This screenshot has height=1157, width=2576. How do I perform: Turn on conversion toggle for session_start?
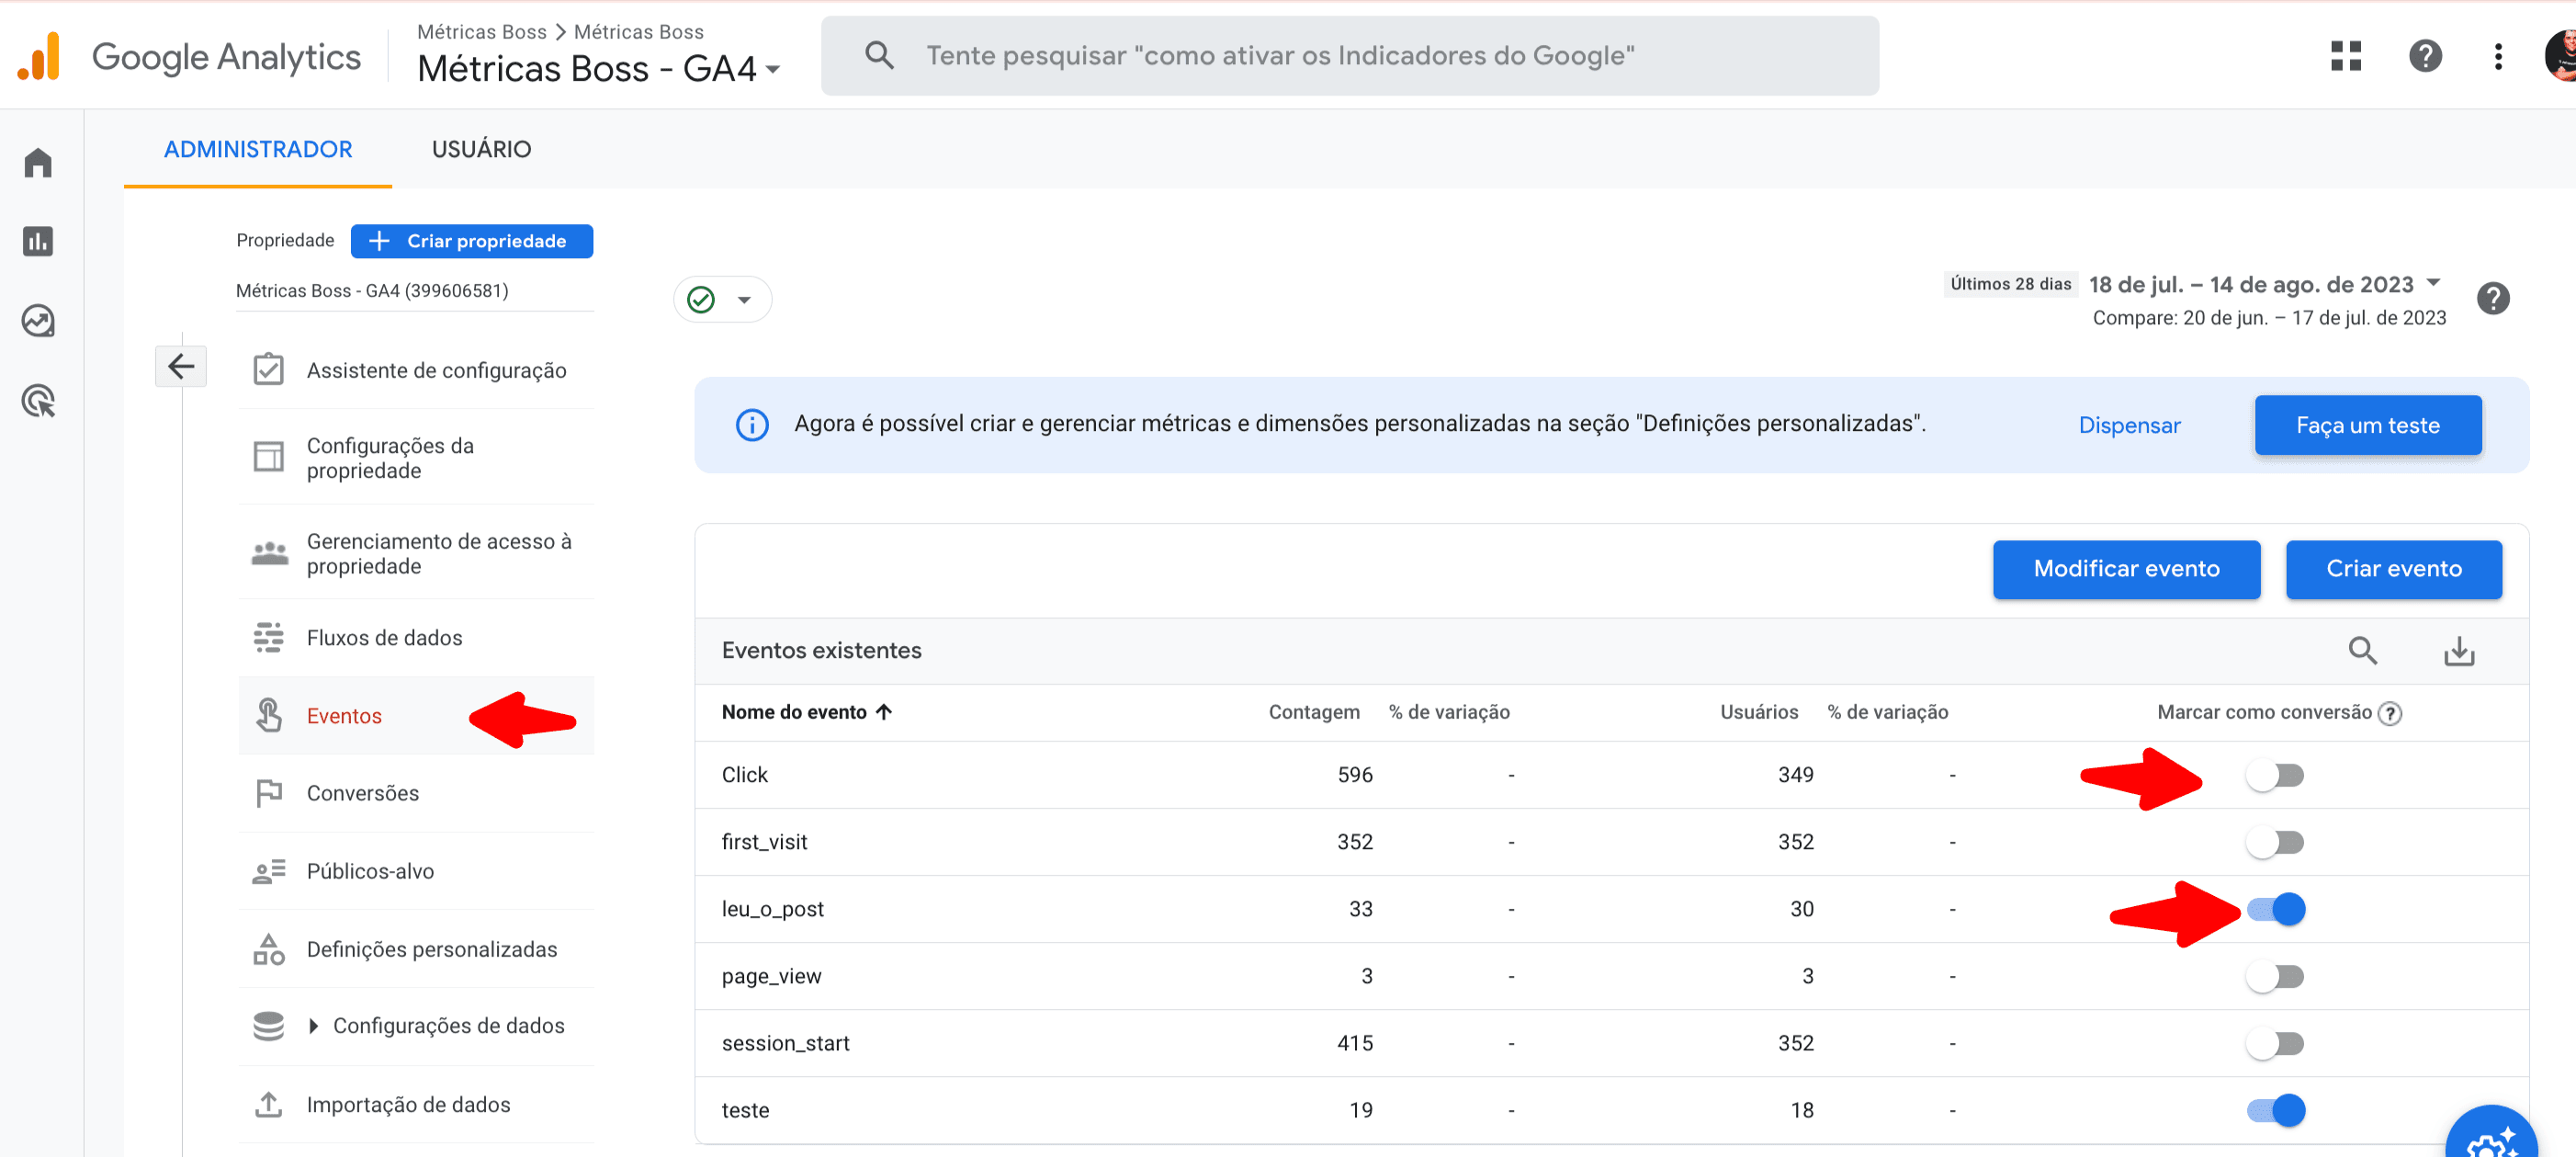2275,1043
